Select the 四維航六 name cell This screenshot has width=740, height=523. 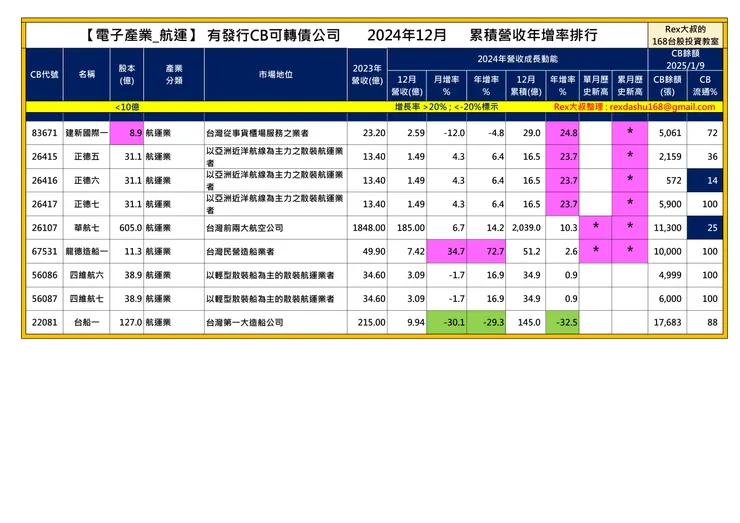tap(86, 275)
